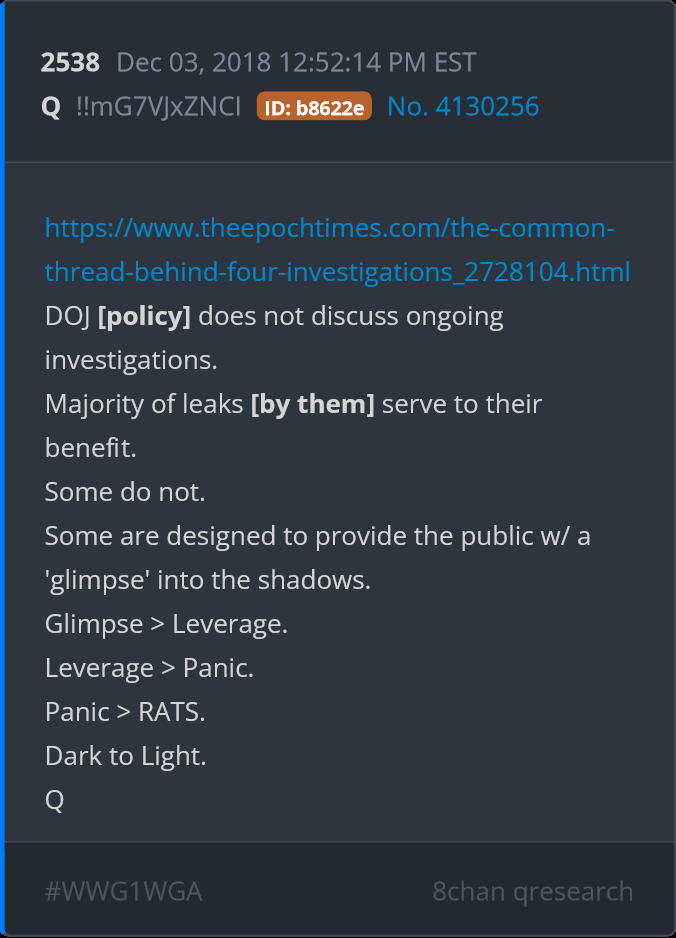Click the Q signature ending the post

pos(54,800)
